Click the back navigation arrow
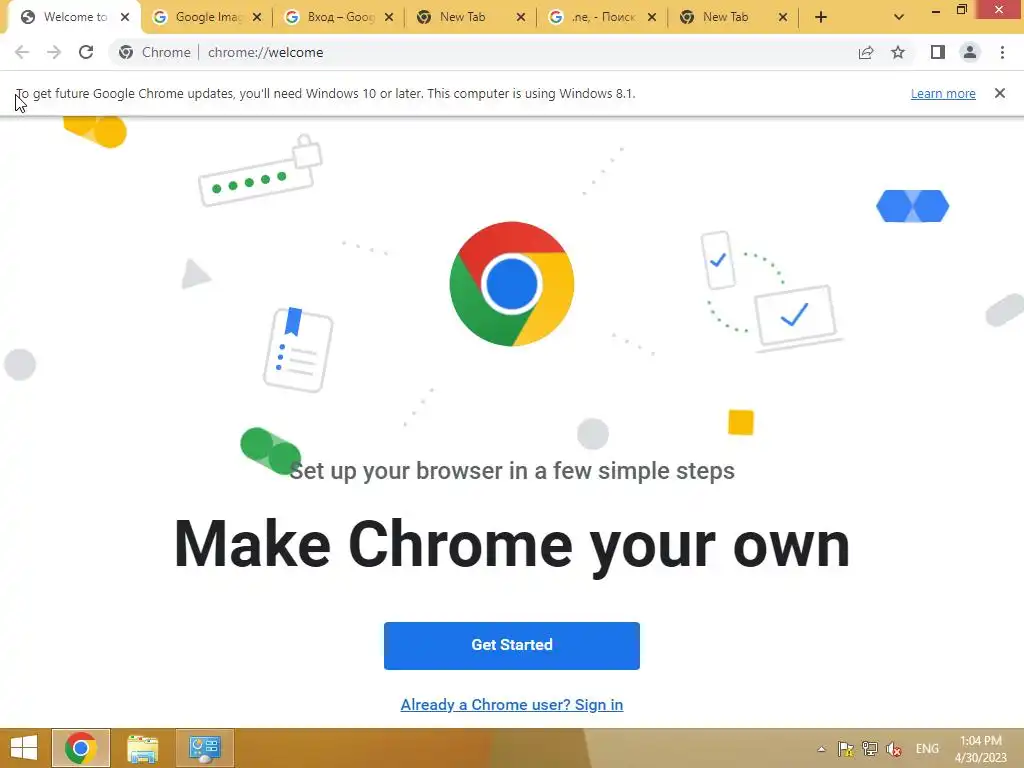Viewport: 1024px width, 768px height. (22, 52)
